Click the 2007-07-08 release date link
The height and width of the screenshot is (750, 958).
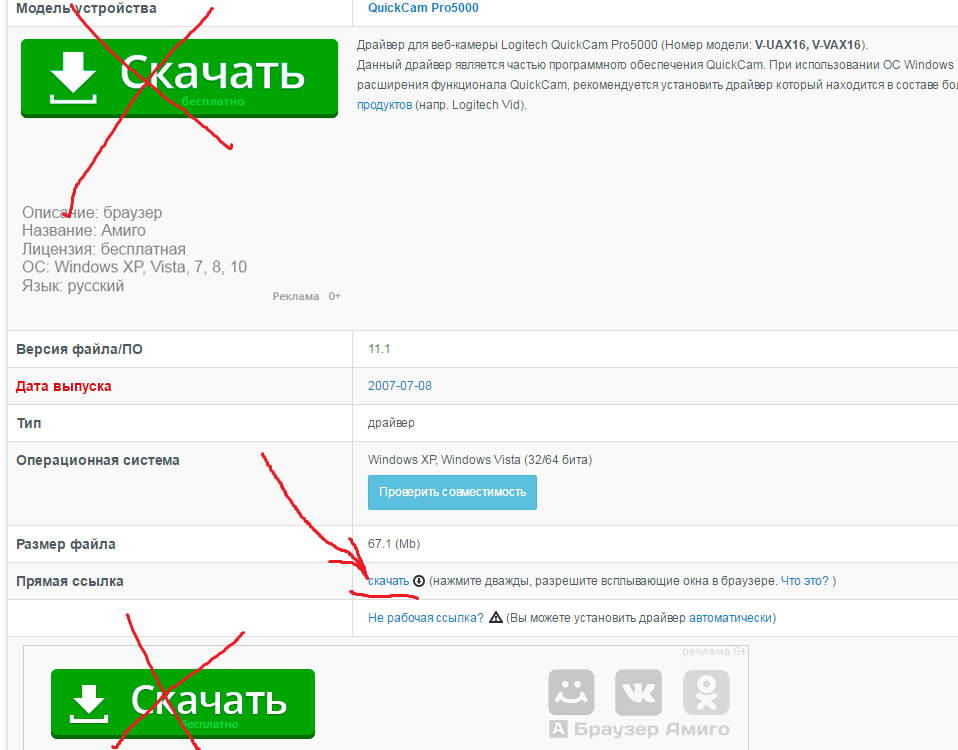400,386
